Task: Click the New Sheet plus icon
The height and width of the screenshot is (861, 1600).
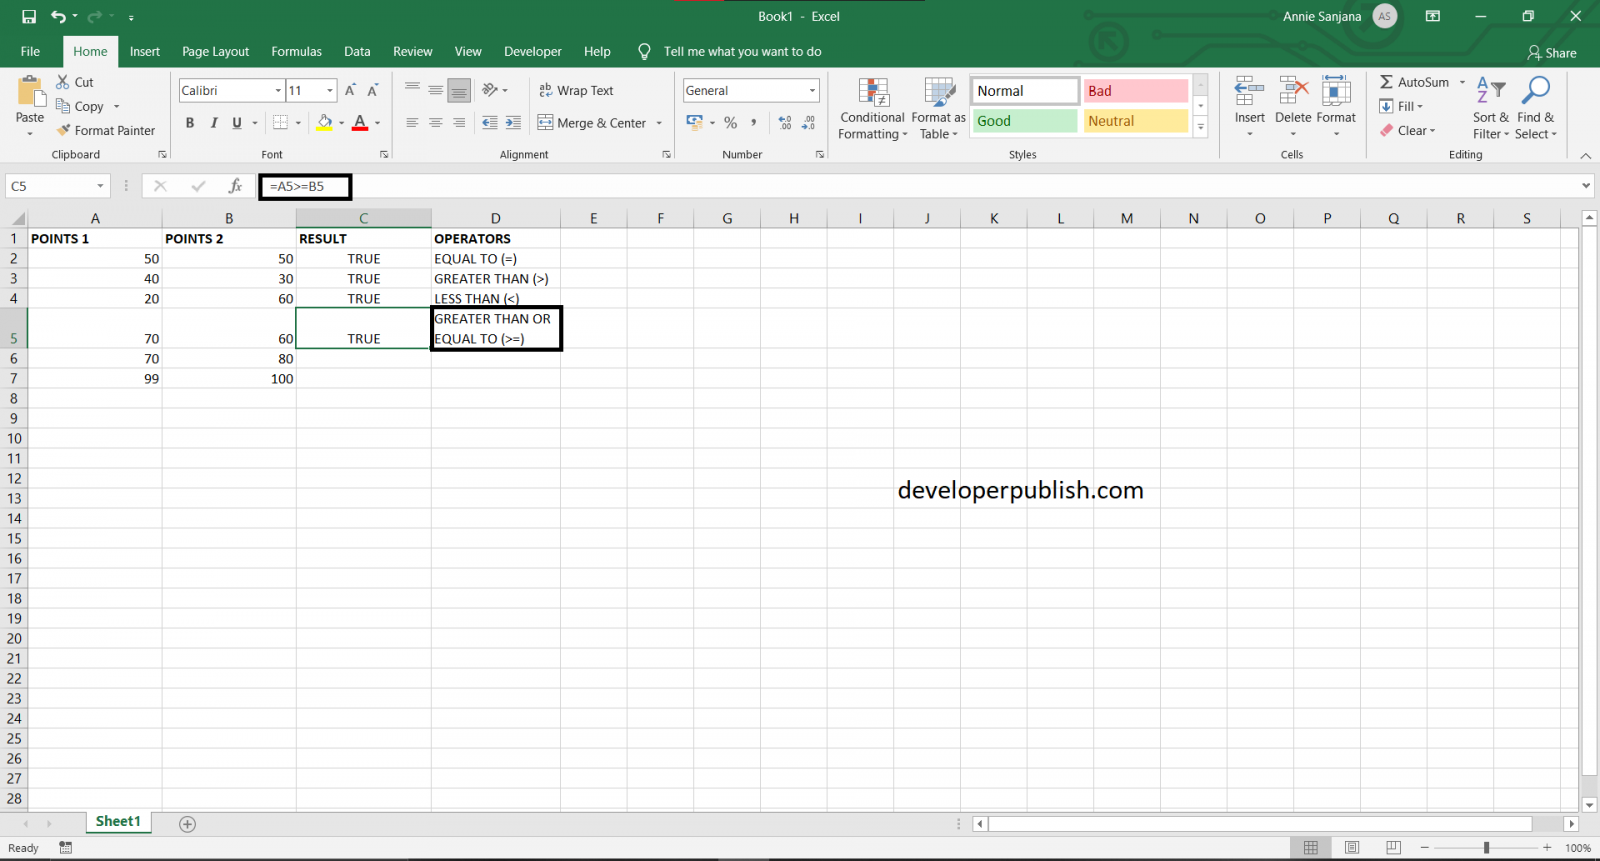Action: (187, 824)
